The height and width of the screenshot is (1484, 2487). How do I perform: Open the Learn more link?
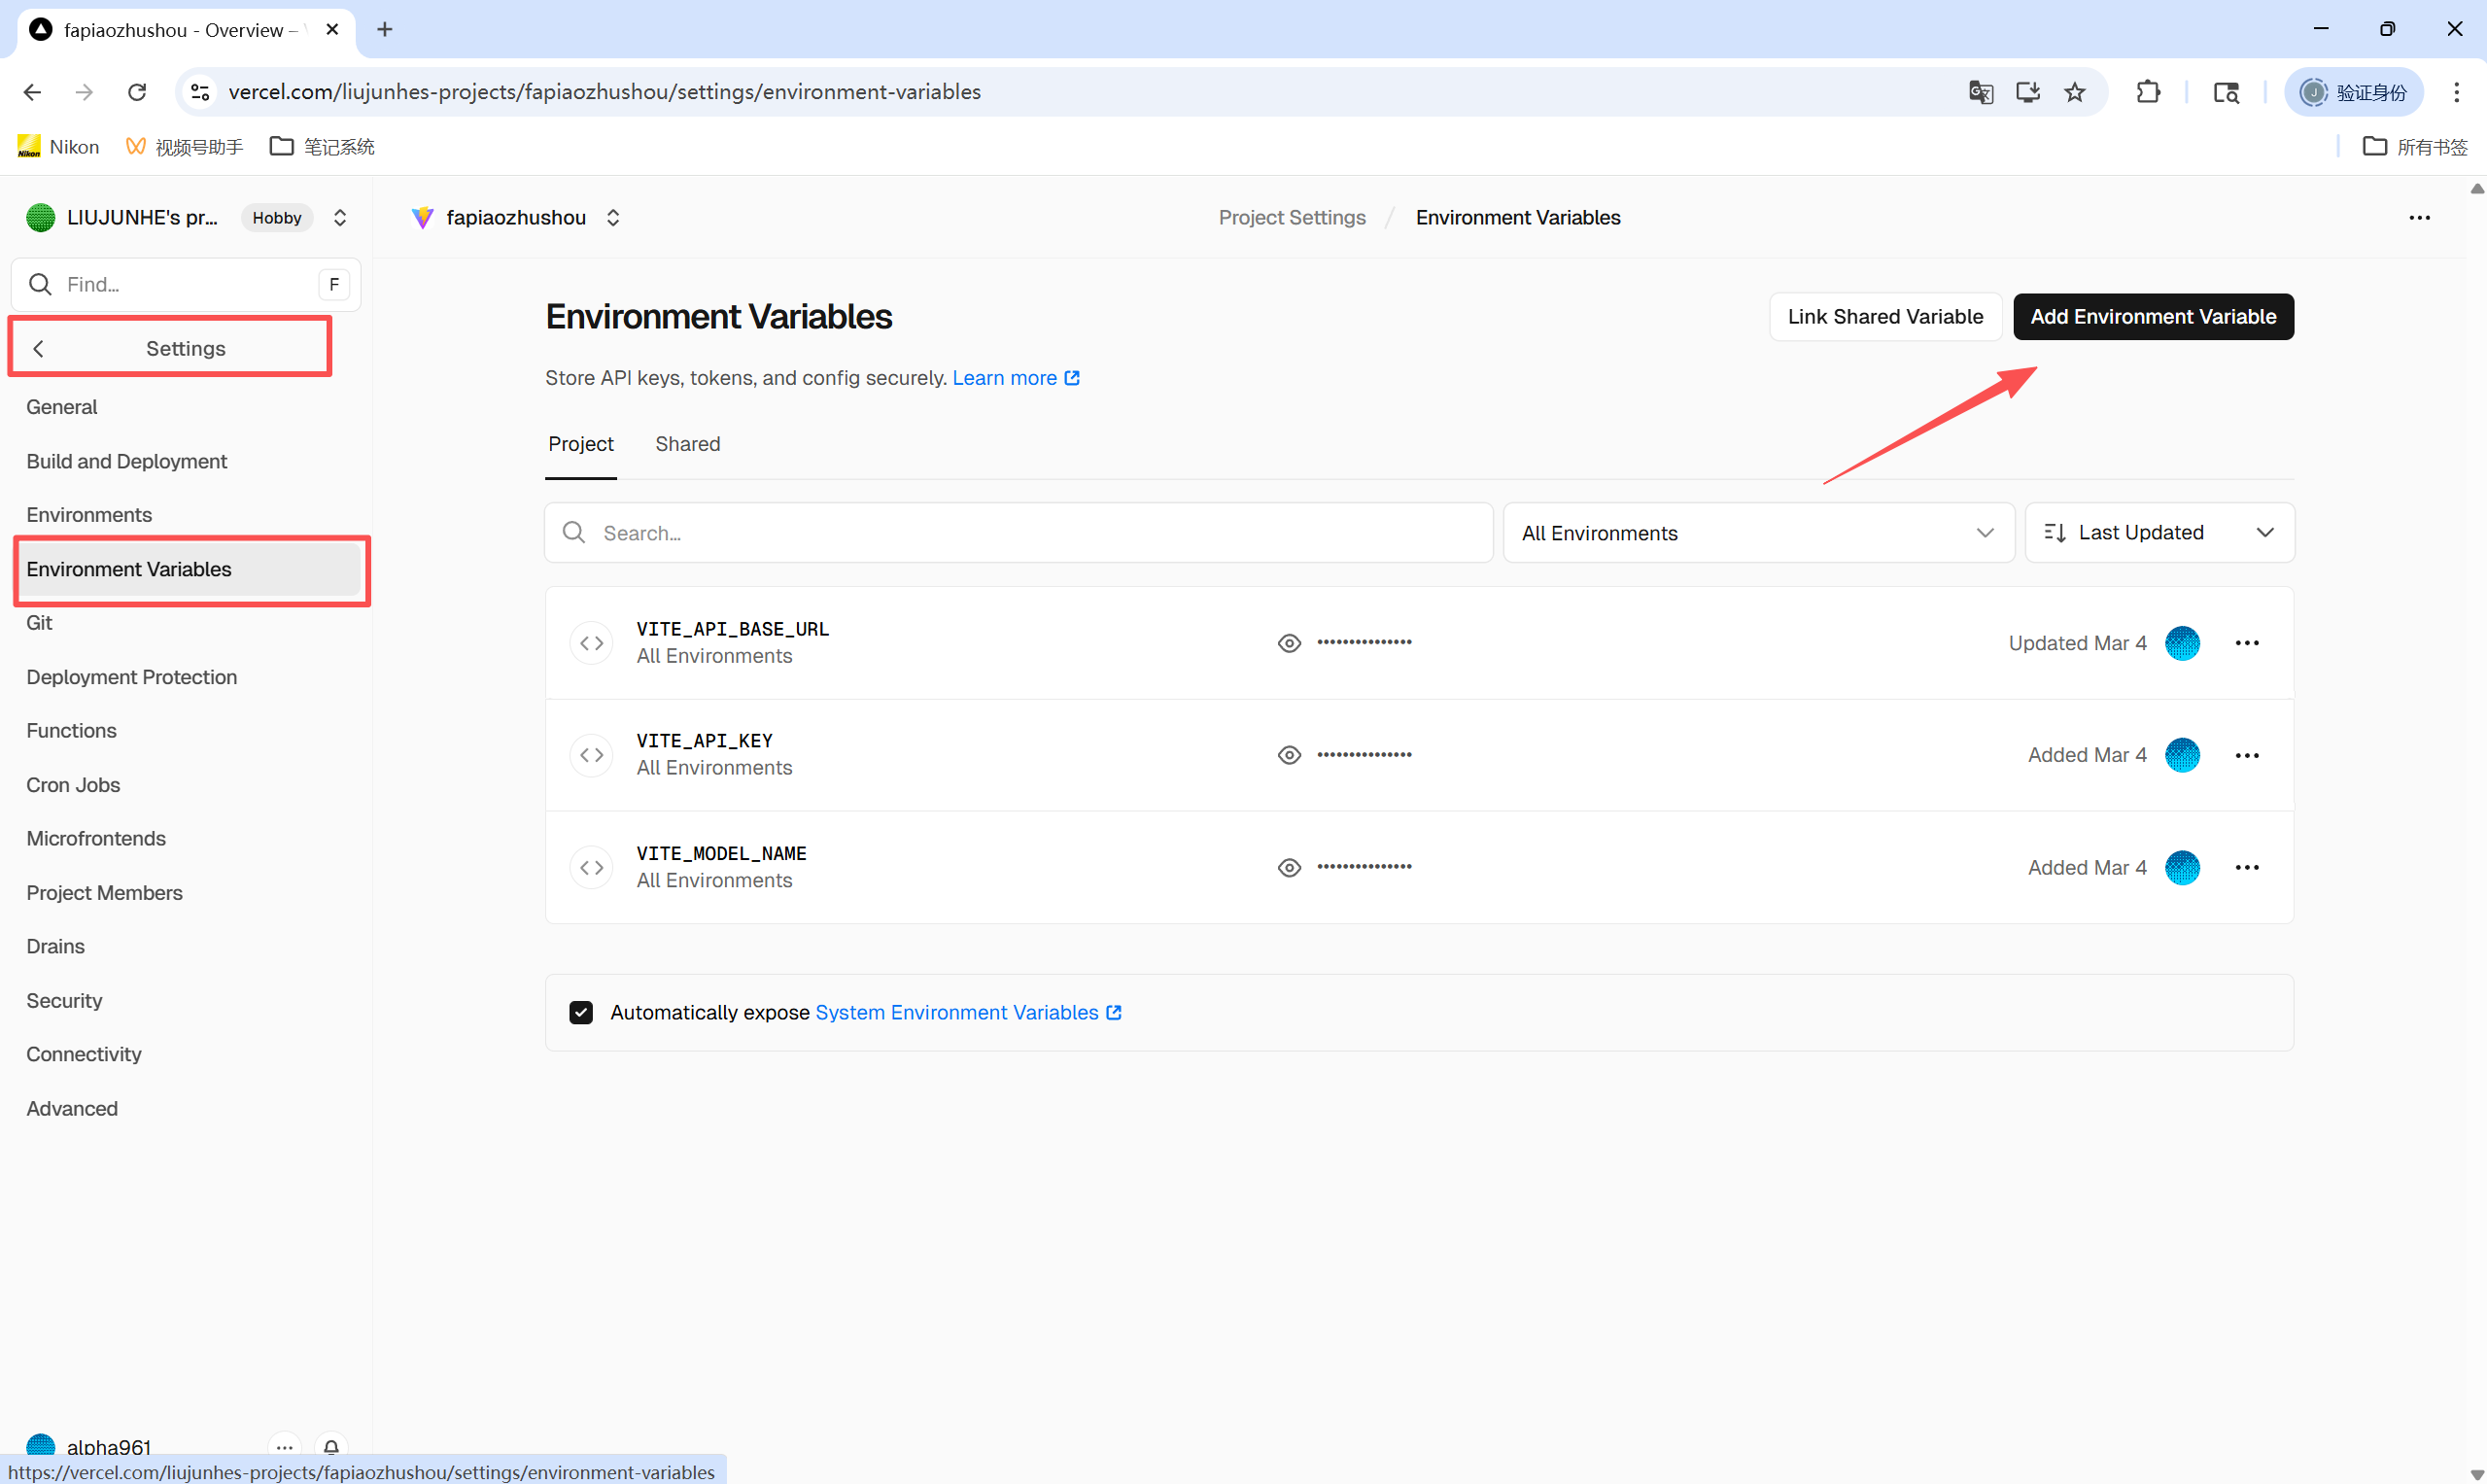(1014, 378)
